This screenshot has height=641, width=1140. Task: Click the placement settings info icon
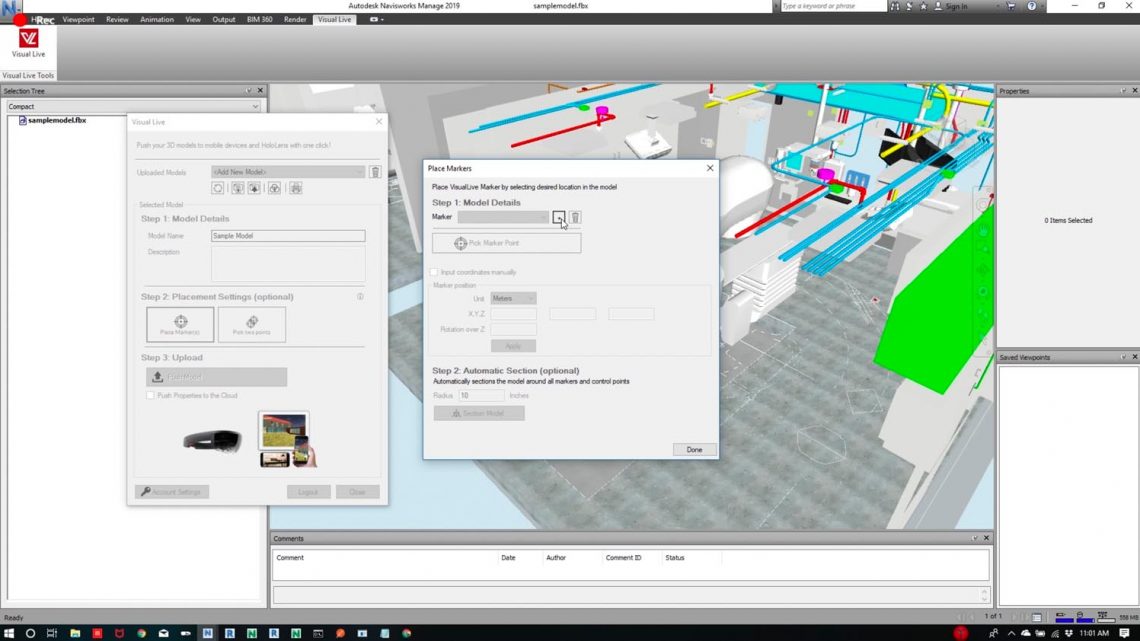(360, 296)
